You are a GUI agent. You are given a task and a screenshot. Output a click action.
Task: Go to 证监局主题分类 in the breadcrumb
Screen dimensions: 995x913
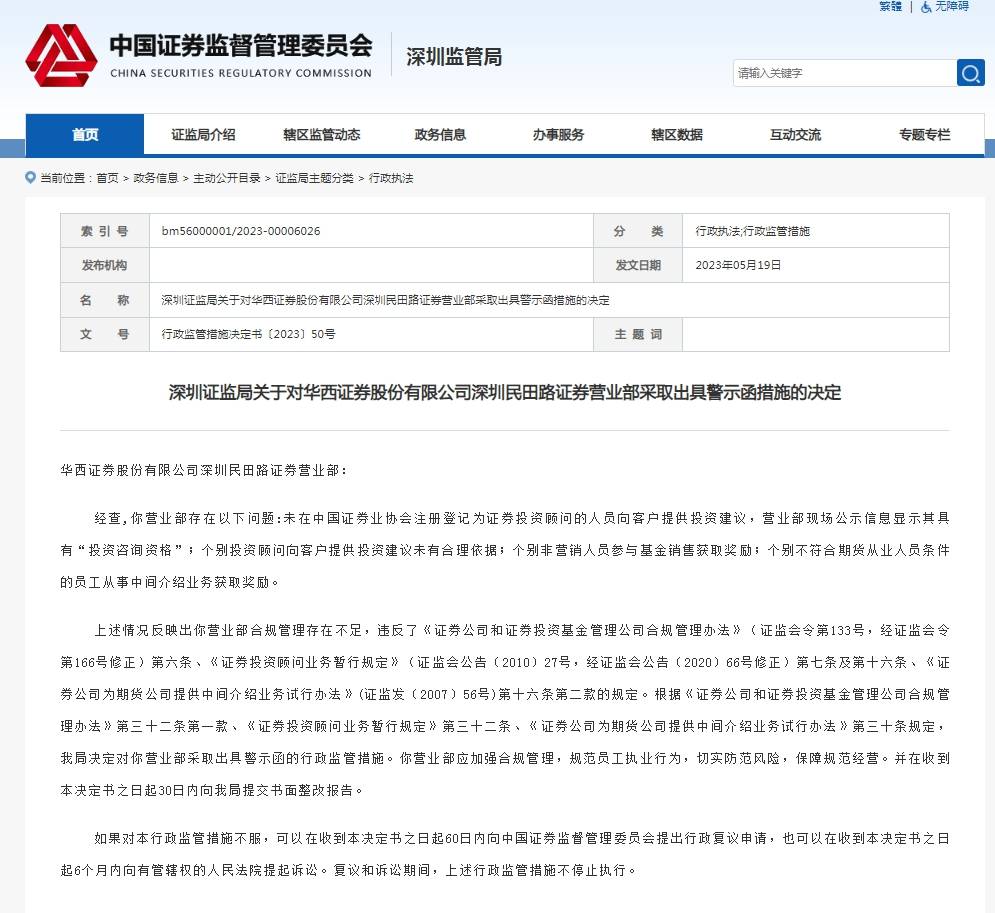point(314,178)
